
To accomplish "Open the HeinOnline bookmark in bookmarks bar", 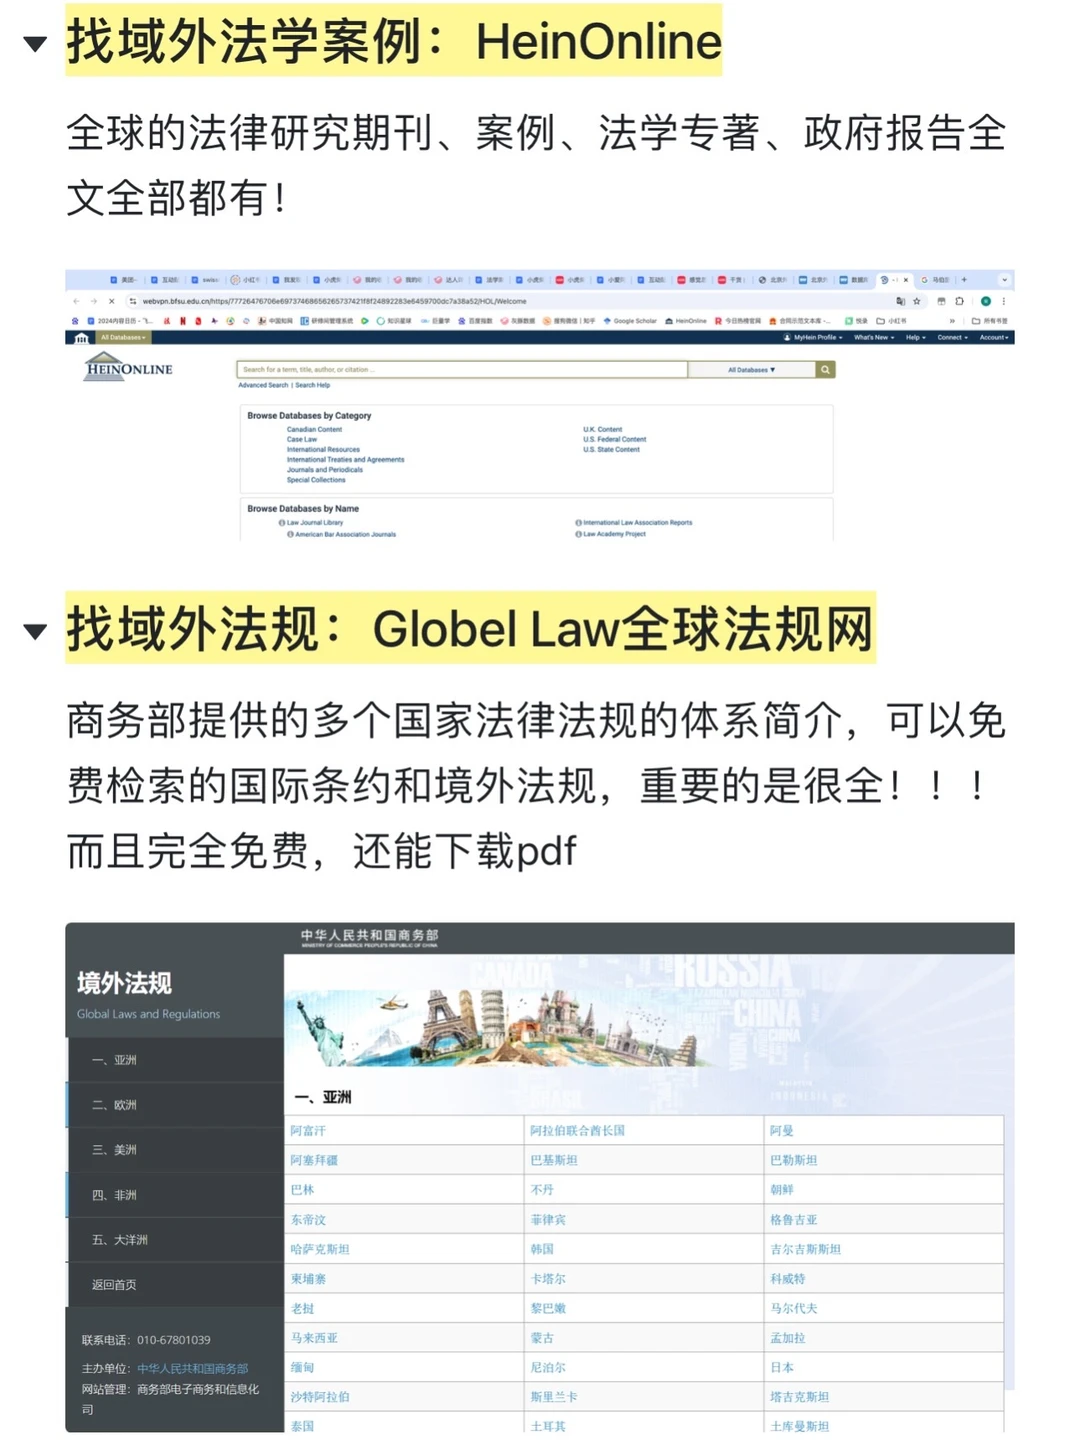I will point(686,321).
